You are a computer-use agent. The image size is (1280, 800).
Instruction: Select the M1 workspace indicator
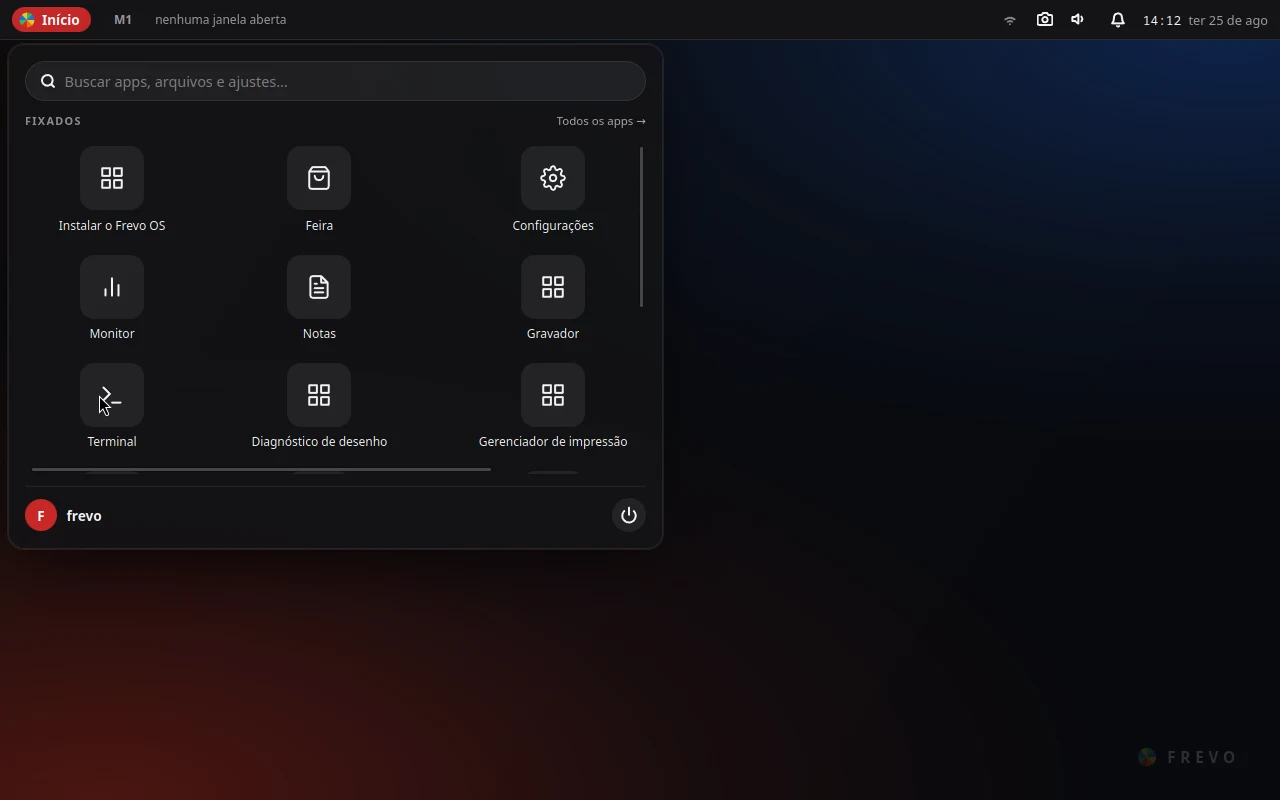click(x=123, y=20)
